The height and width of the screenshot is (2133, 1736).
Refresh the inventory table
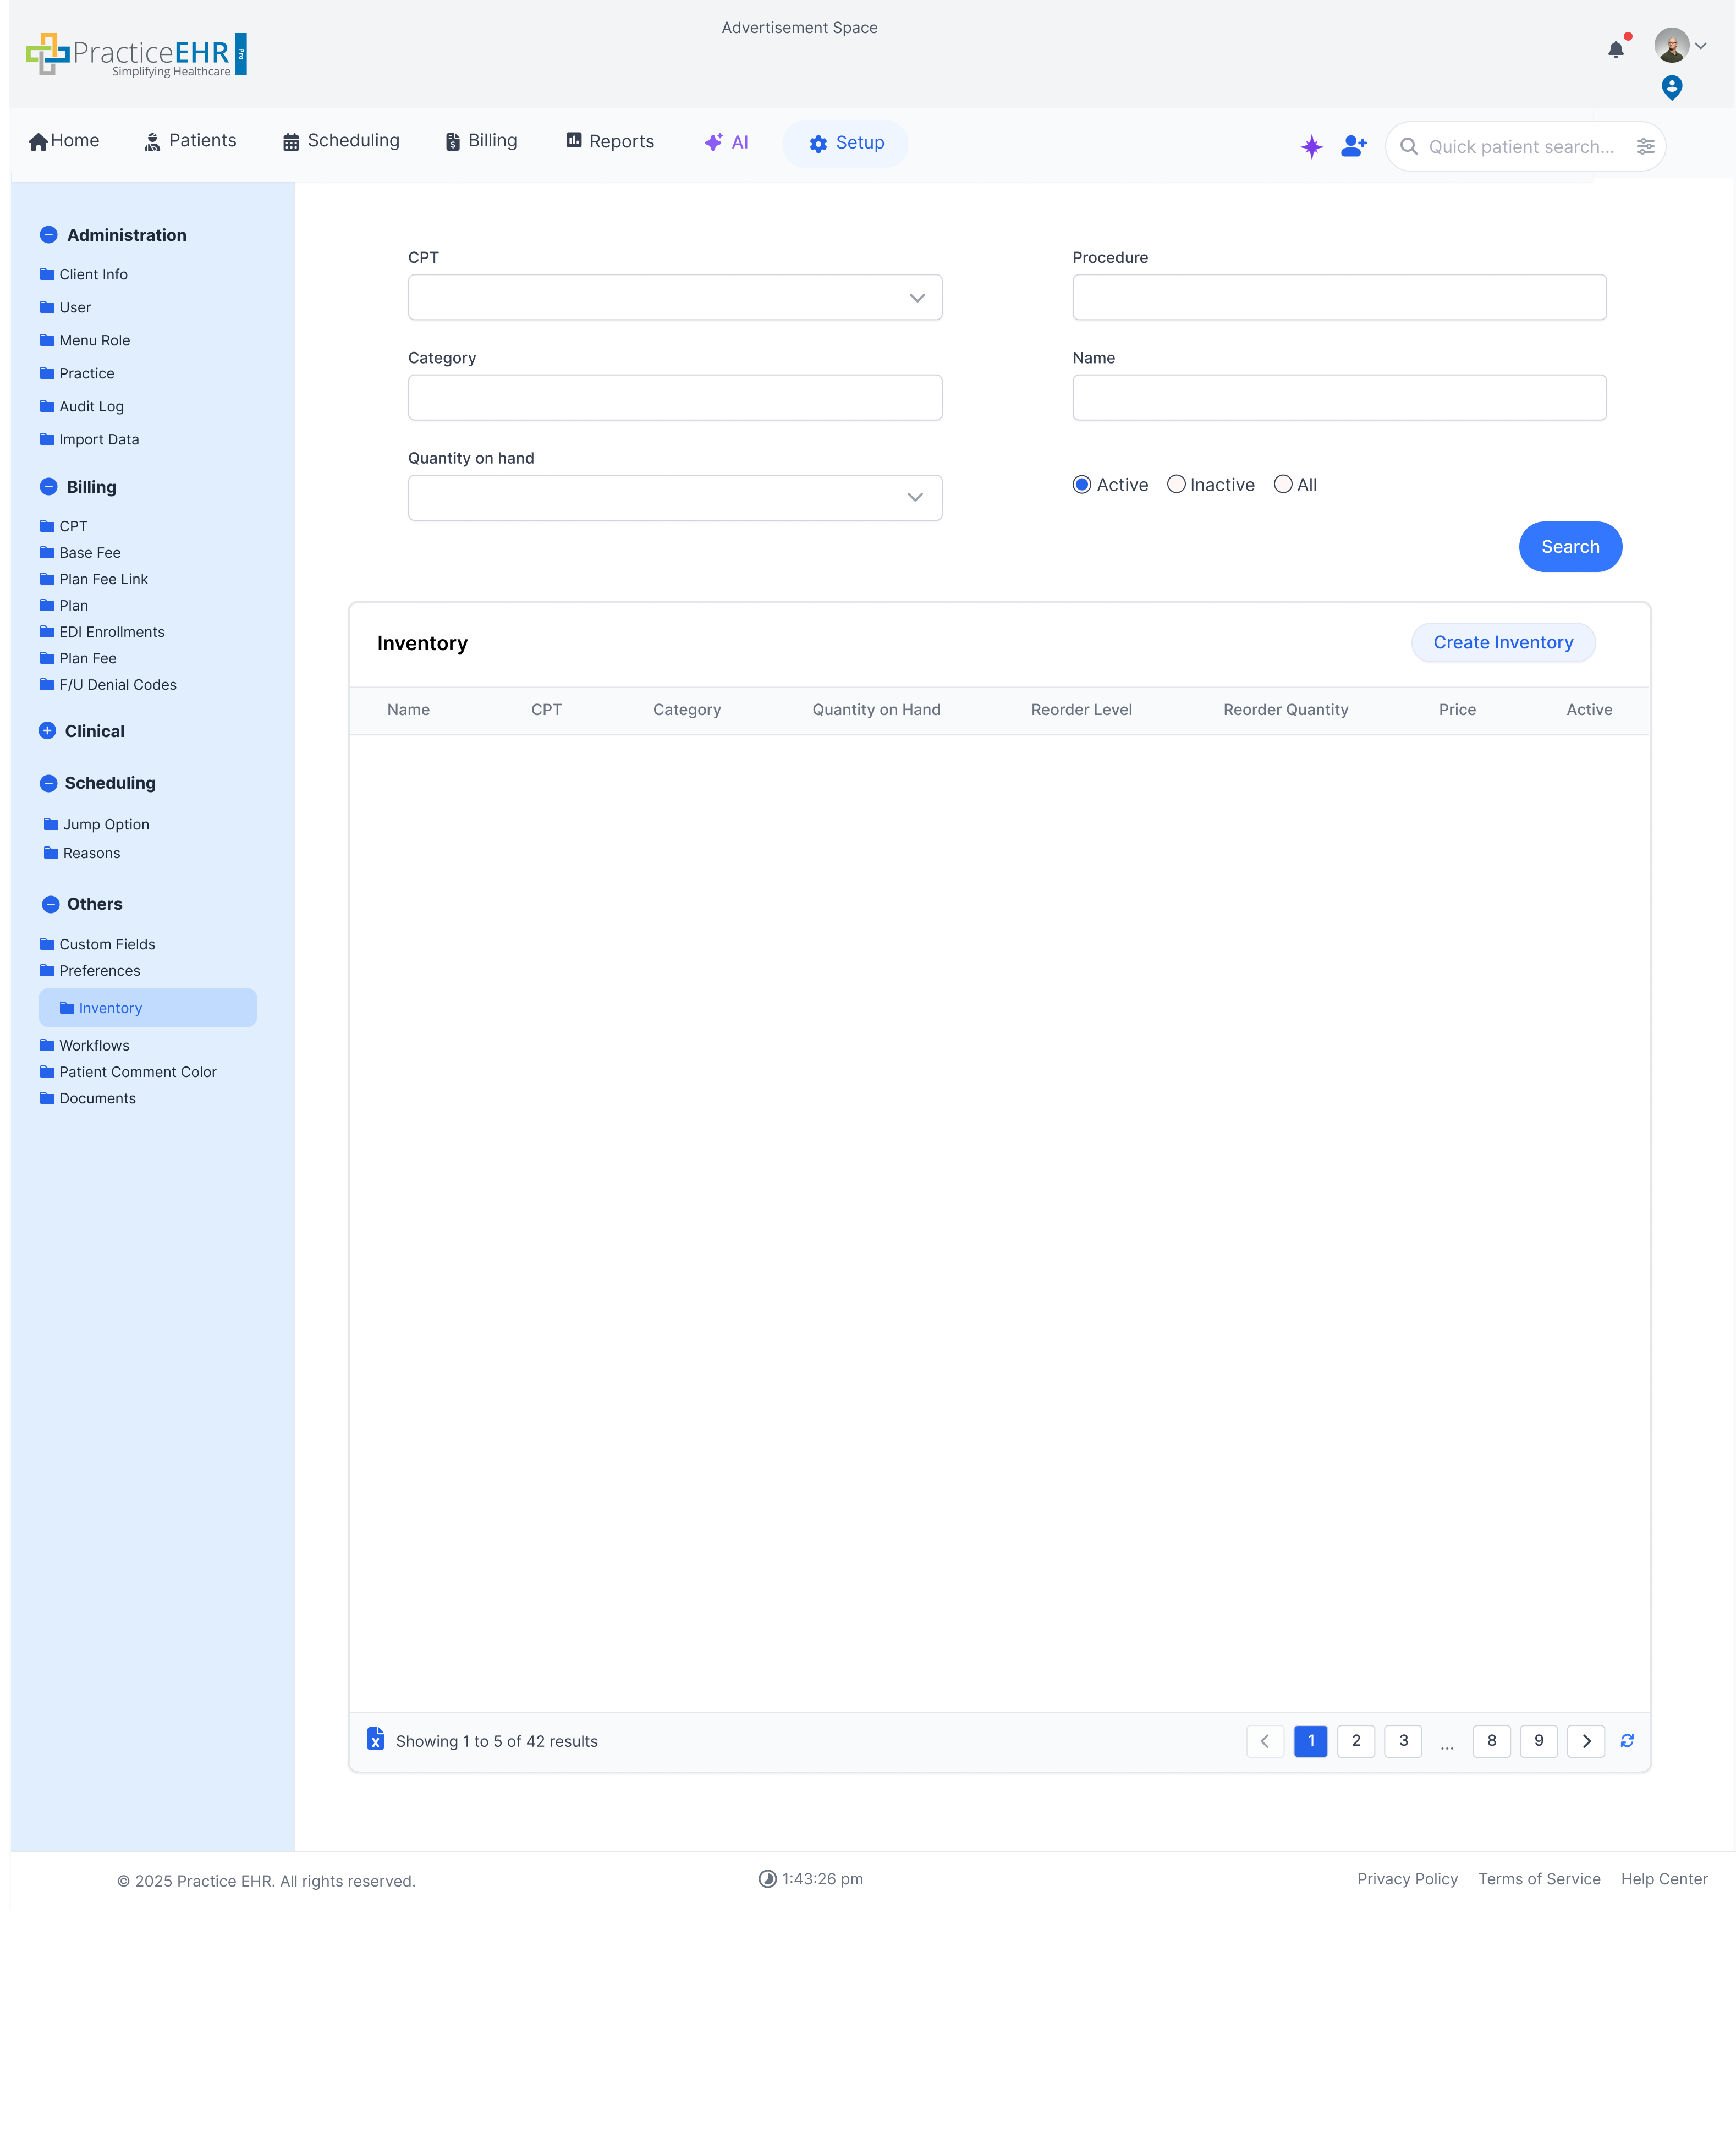tap(1627, 1740)
